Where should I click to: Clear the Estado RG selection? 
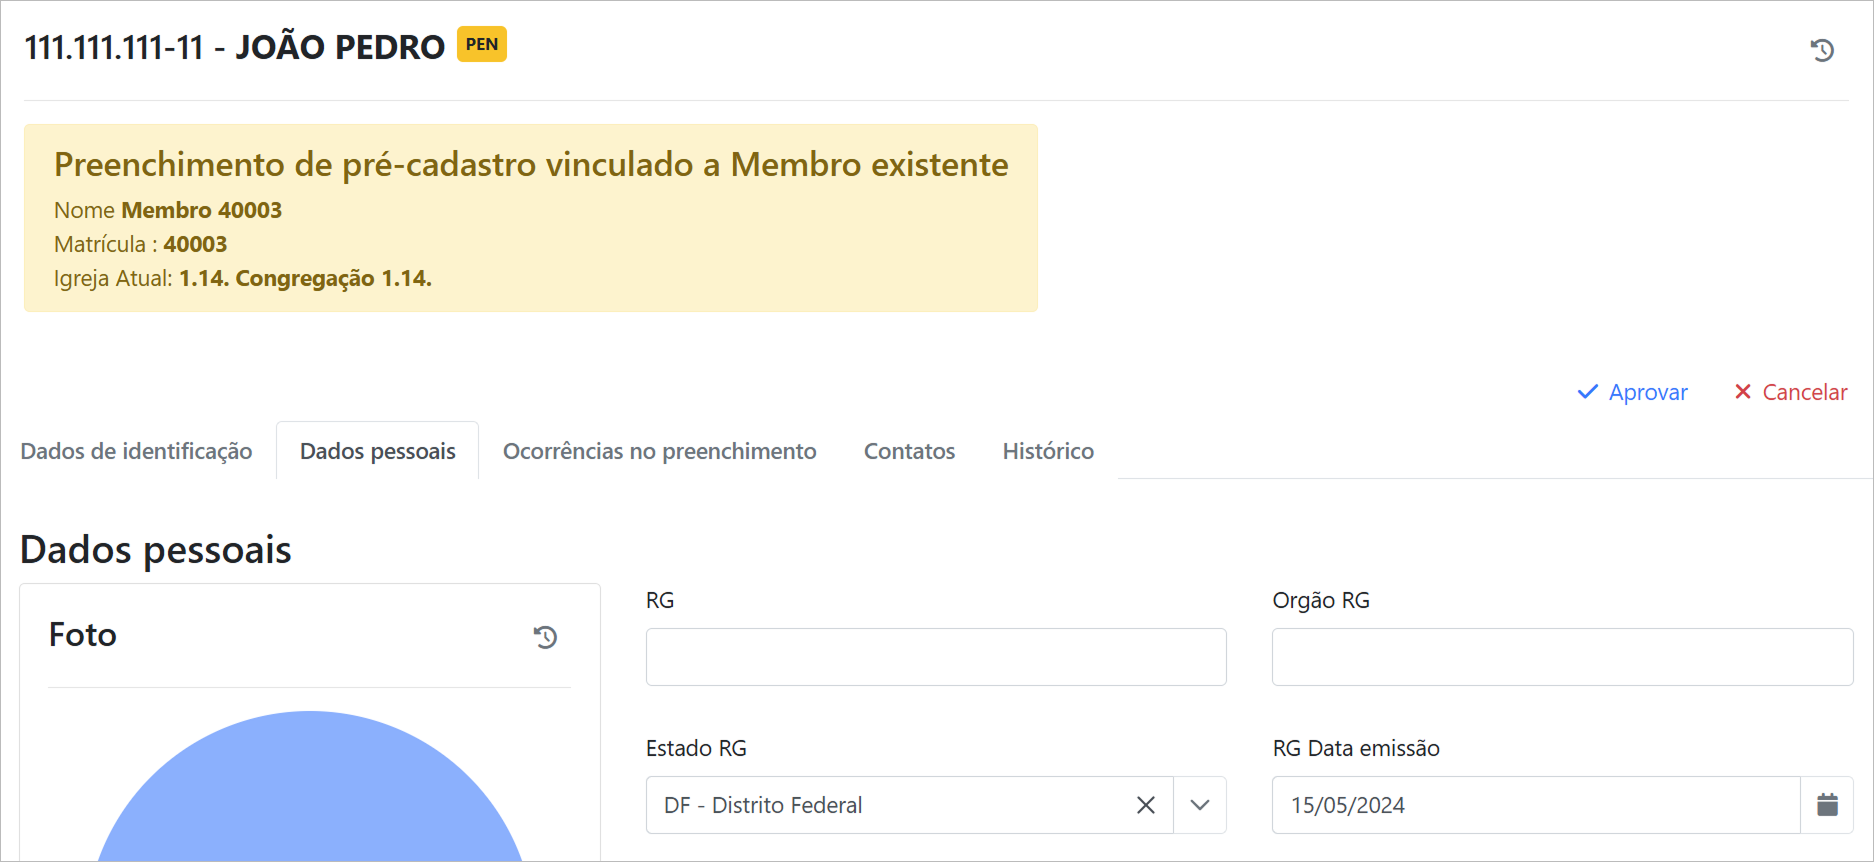click(1146, 805)
